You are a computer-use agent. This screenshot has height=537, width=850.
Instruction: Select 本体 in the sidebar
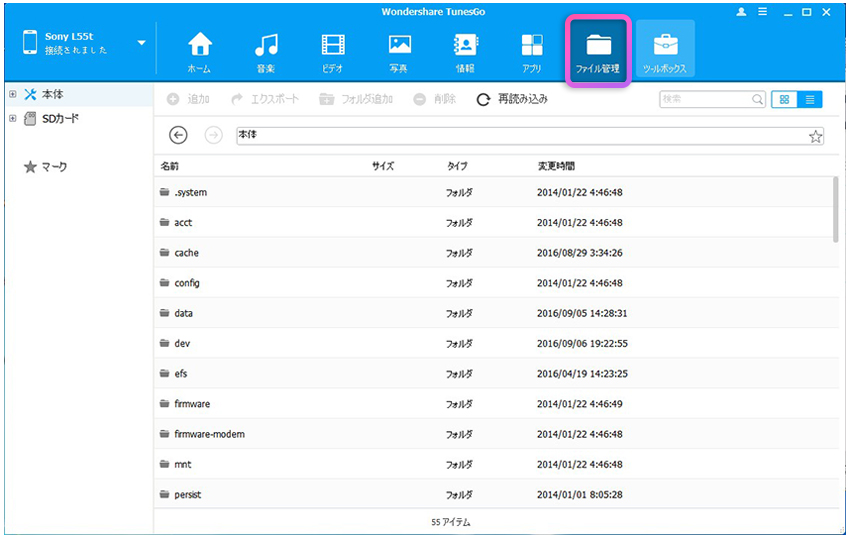(x=53, y=94)
